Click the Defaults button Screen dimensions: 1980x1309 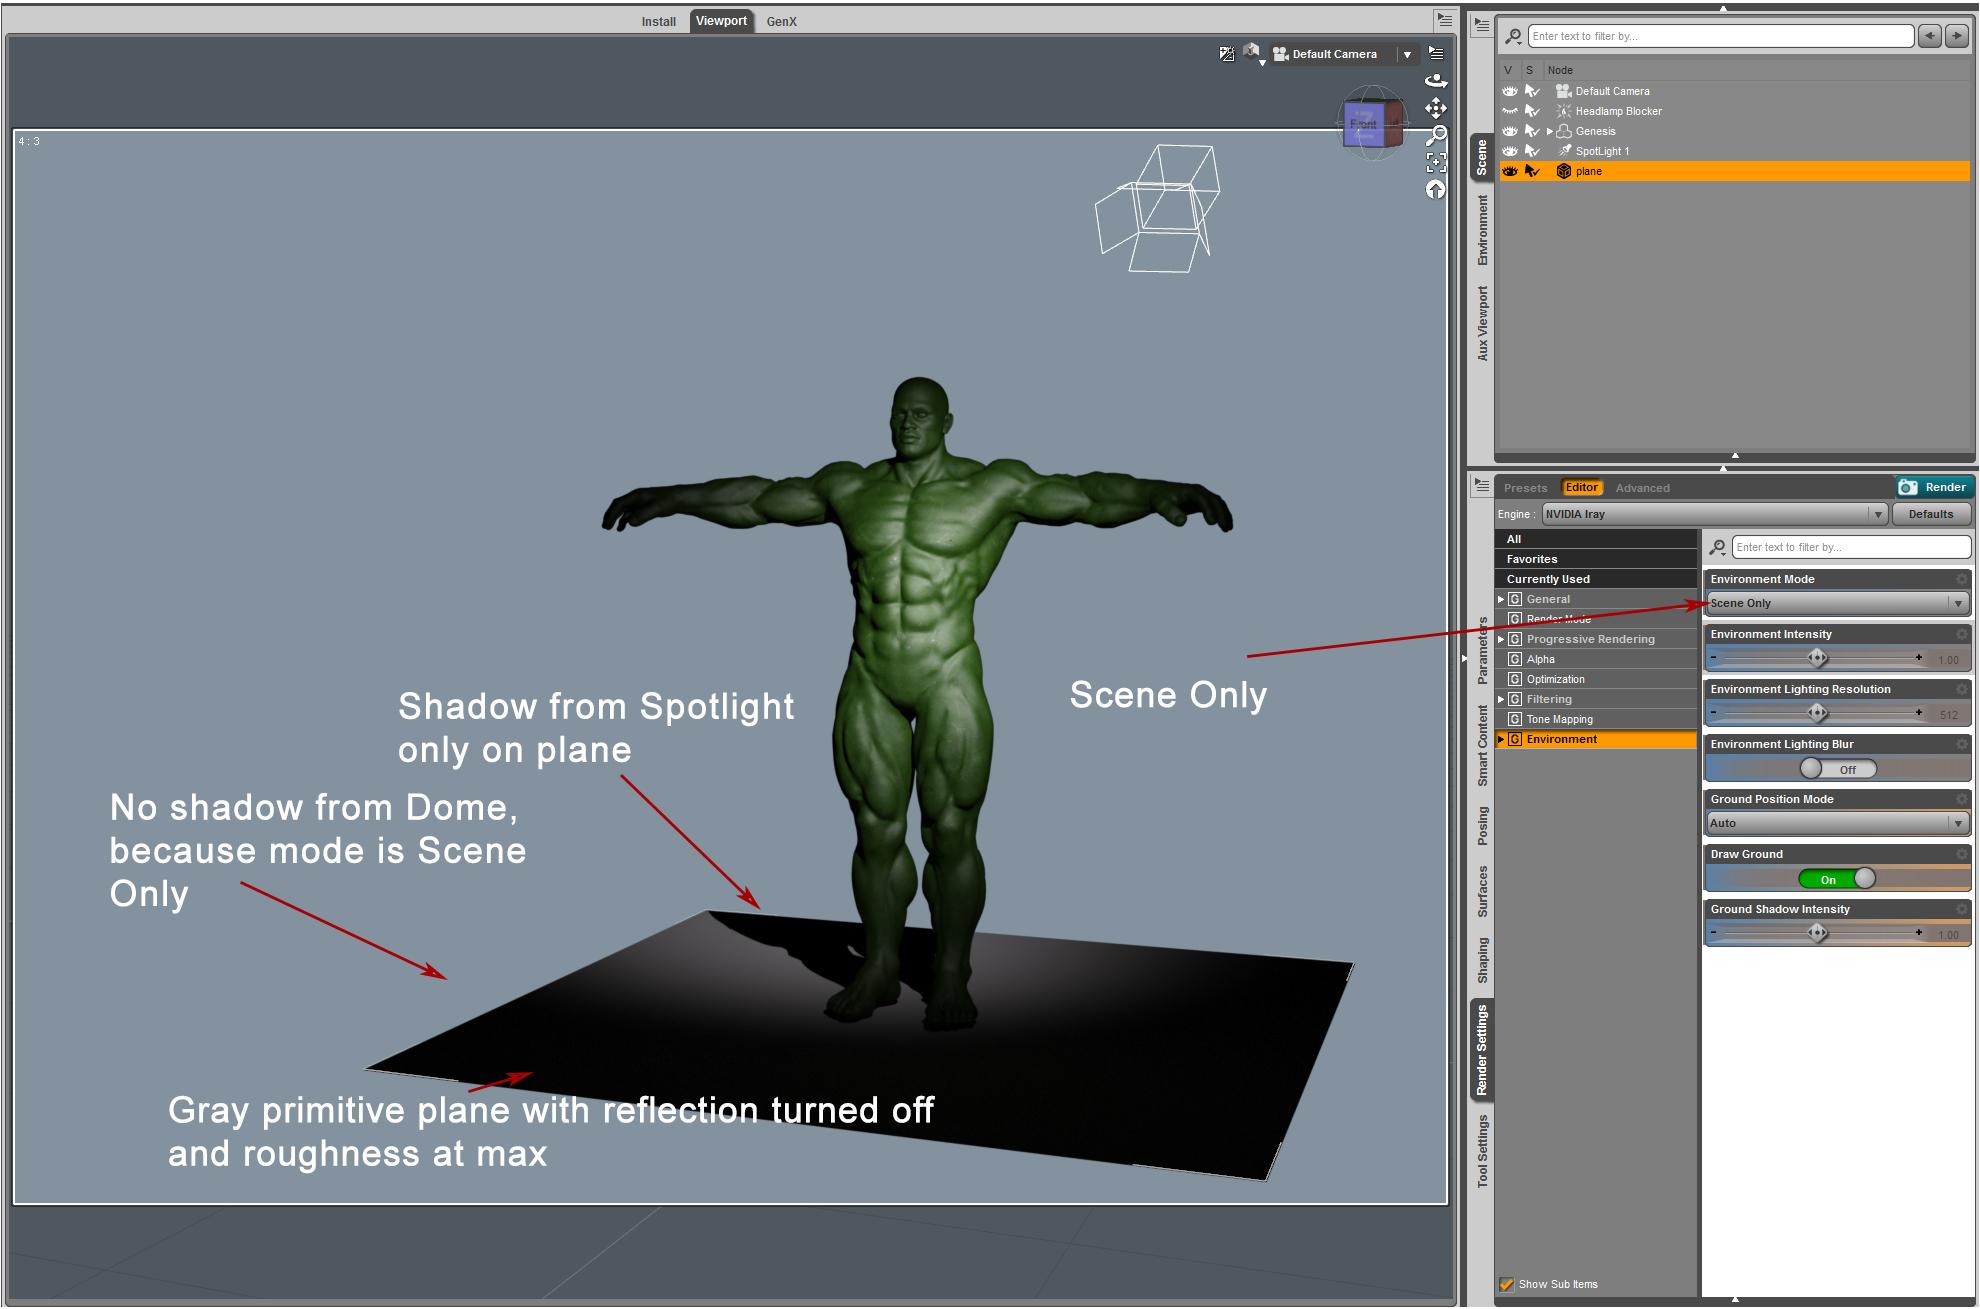pos(1930,514)
